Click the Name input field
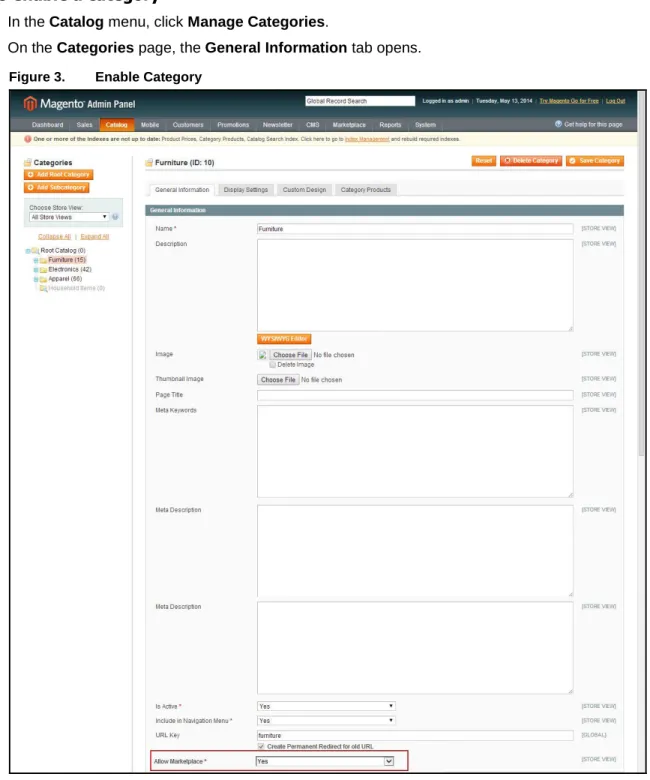 tap(415, 229)
